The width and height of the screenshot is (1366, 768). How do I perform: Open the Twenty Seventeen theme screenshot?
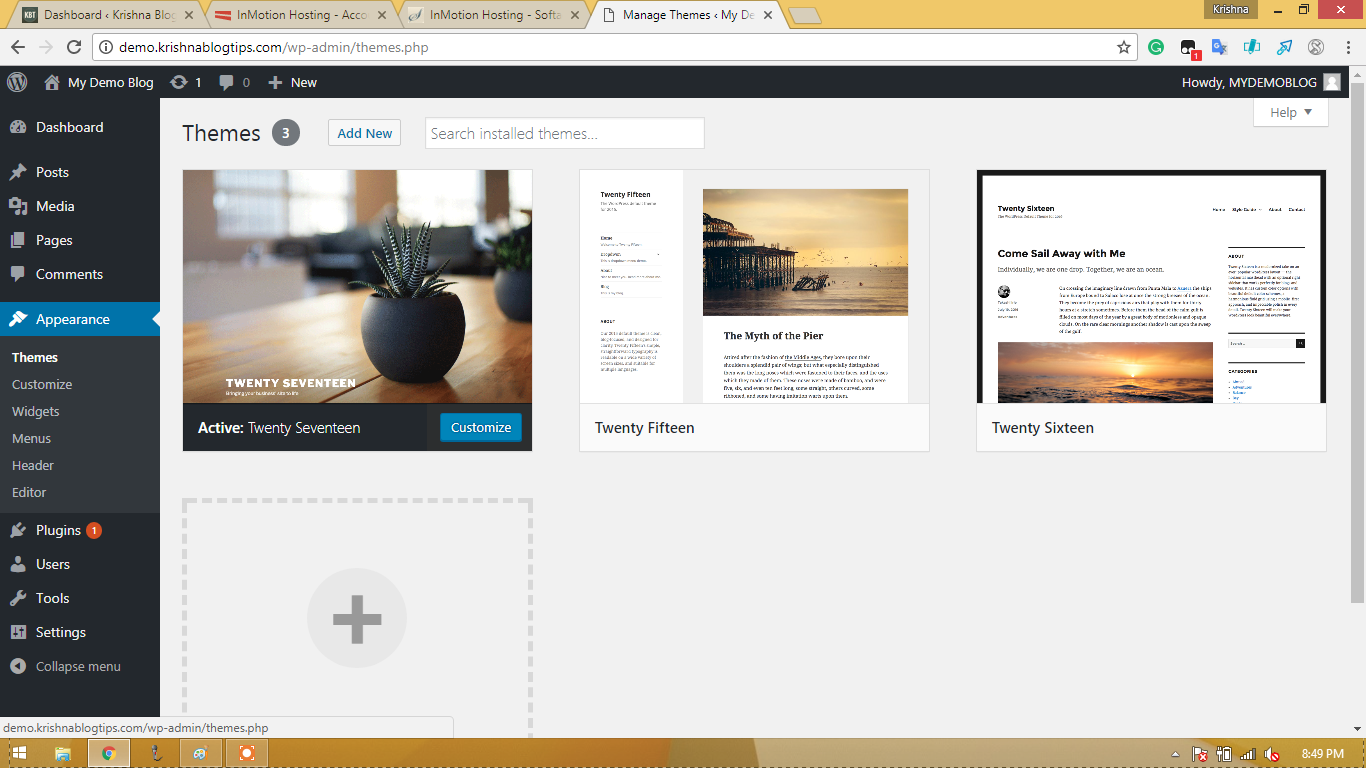tap(357, 287)
